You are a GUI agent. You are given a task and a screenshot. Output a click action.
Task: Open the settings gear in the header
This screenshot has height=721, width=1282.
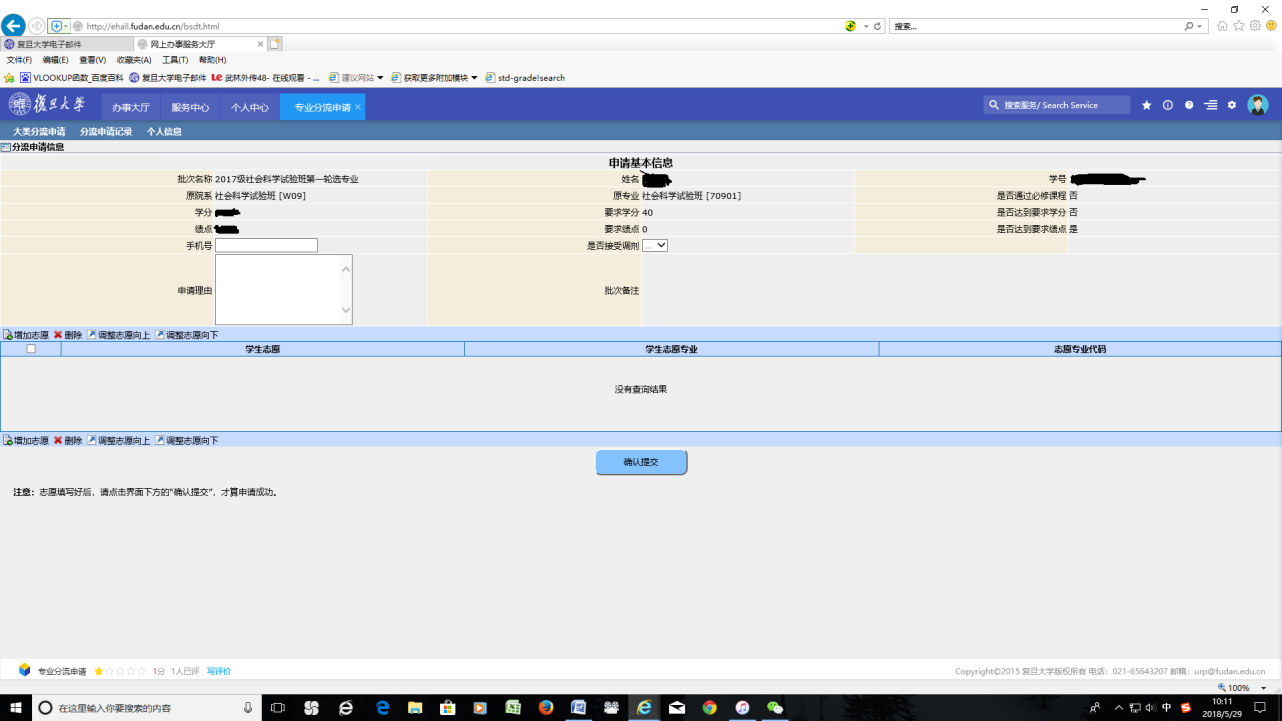1232,105
